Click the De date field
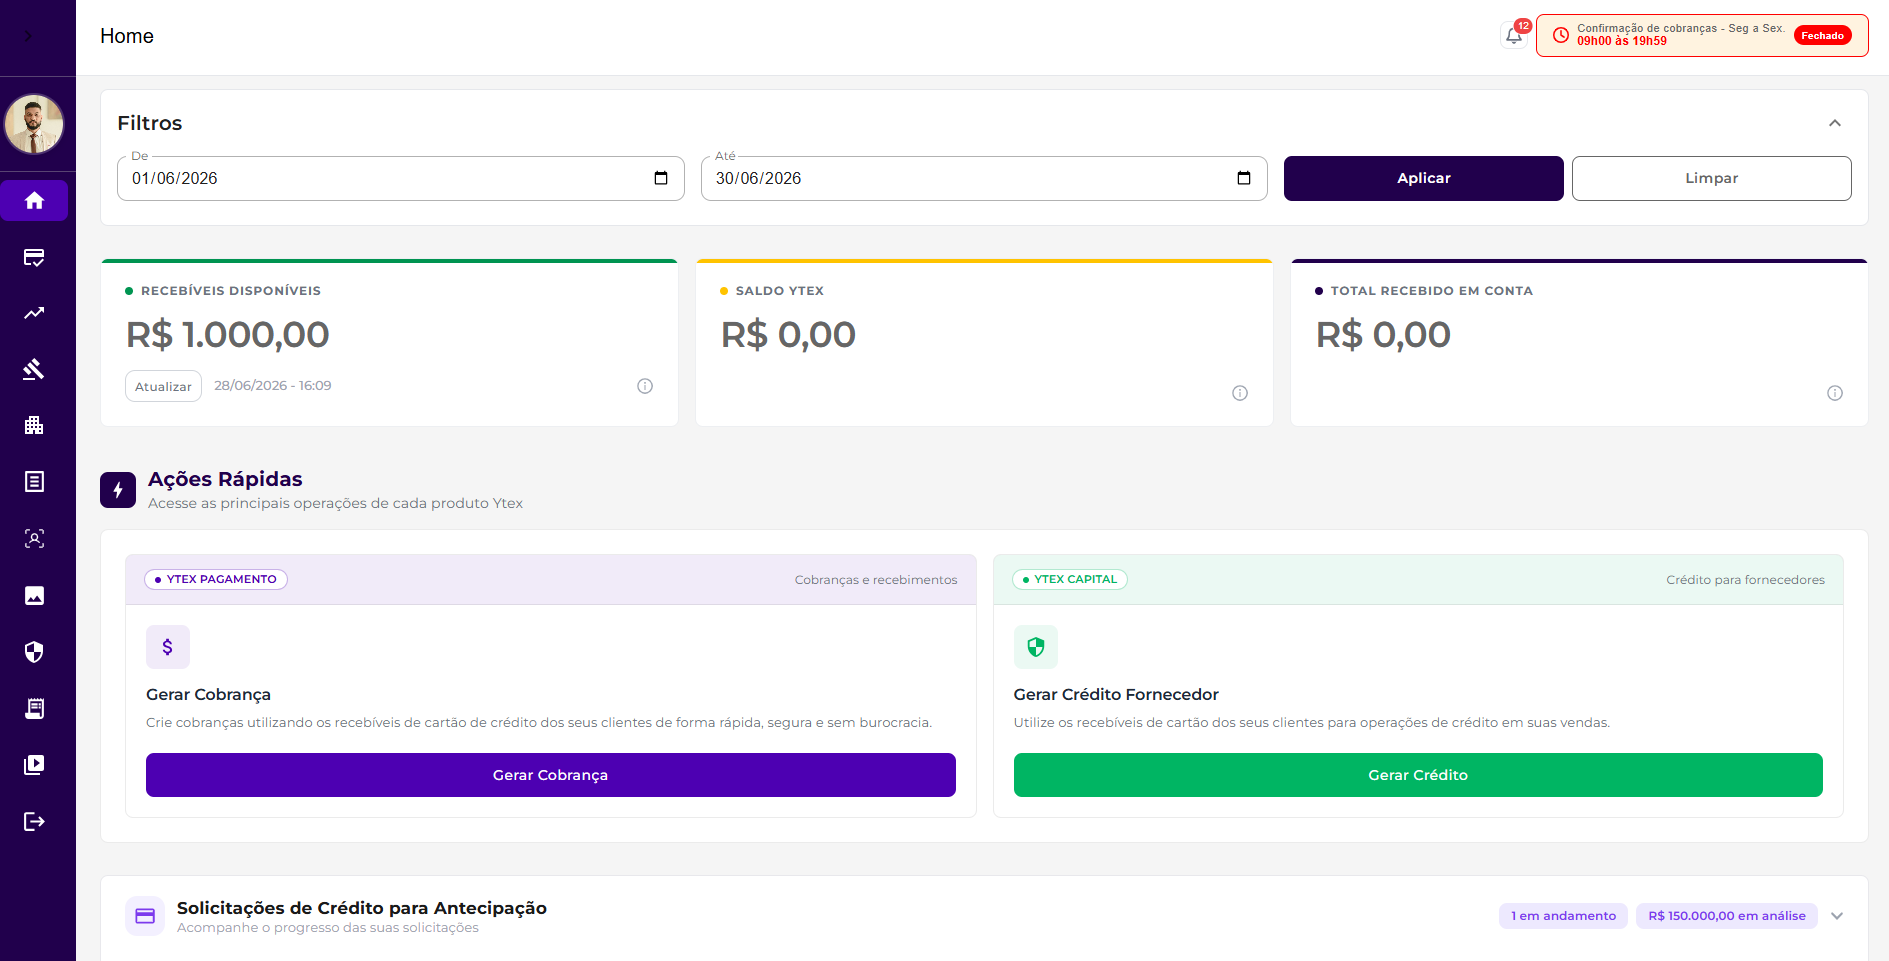This screenshot has width=1889, height=961. [400, 178]
